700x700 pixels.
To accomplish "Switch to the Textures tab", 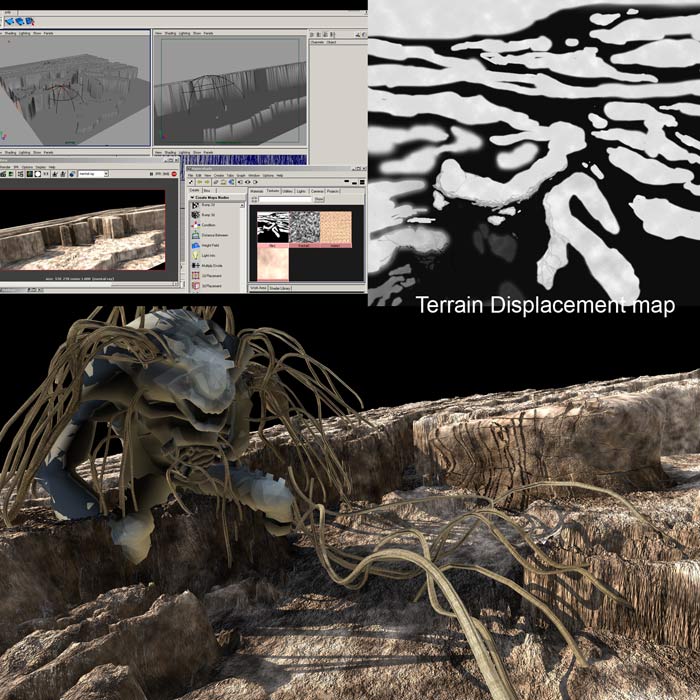I will click(272, 190).
